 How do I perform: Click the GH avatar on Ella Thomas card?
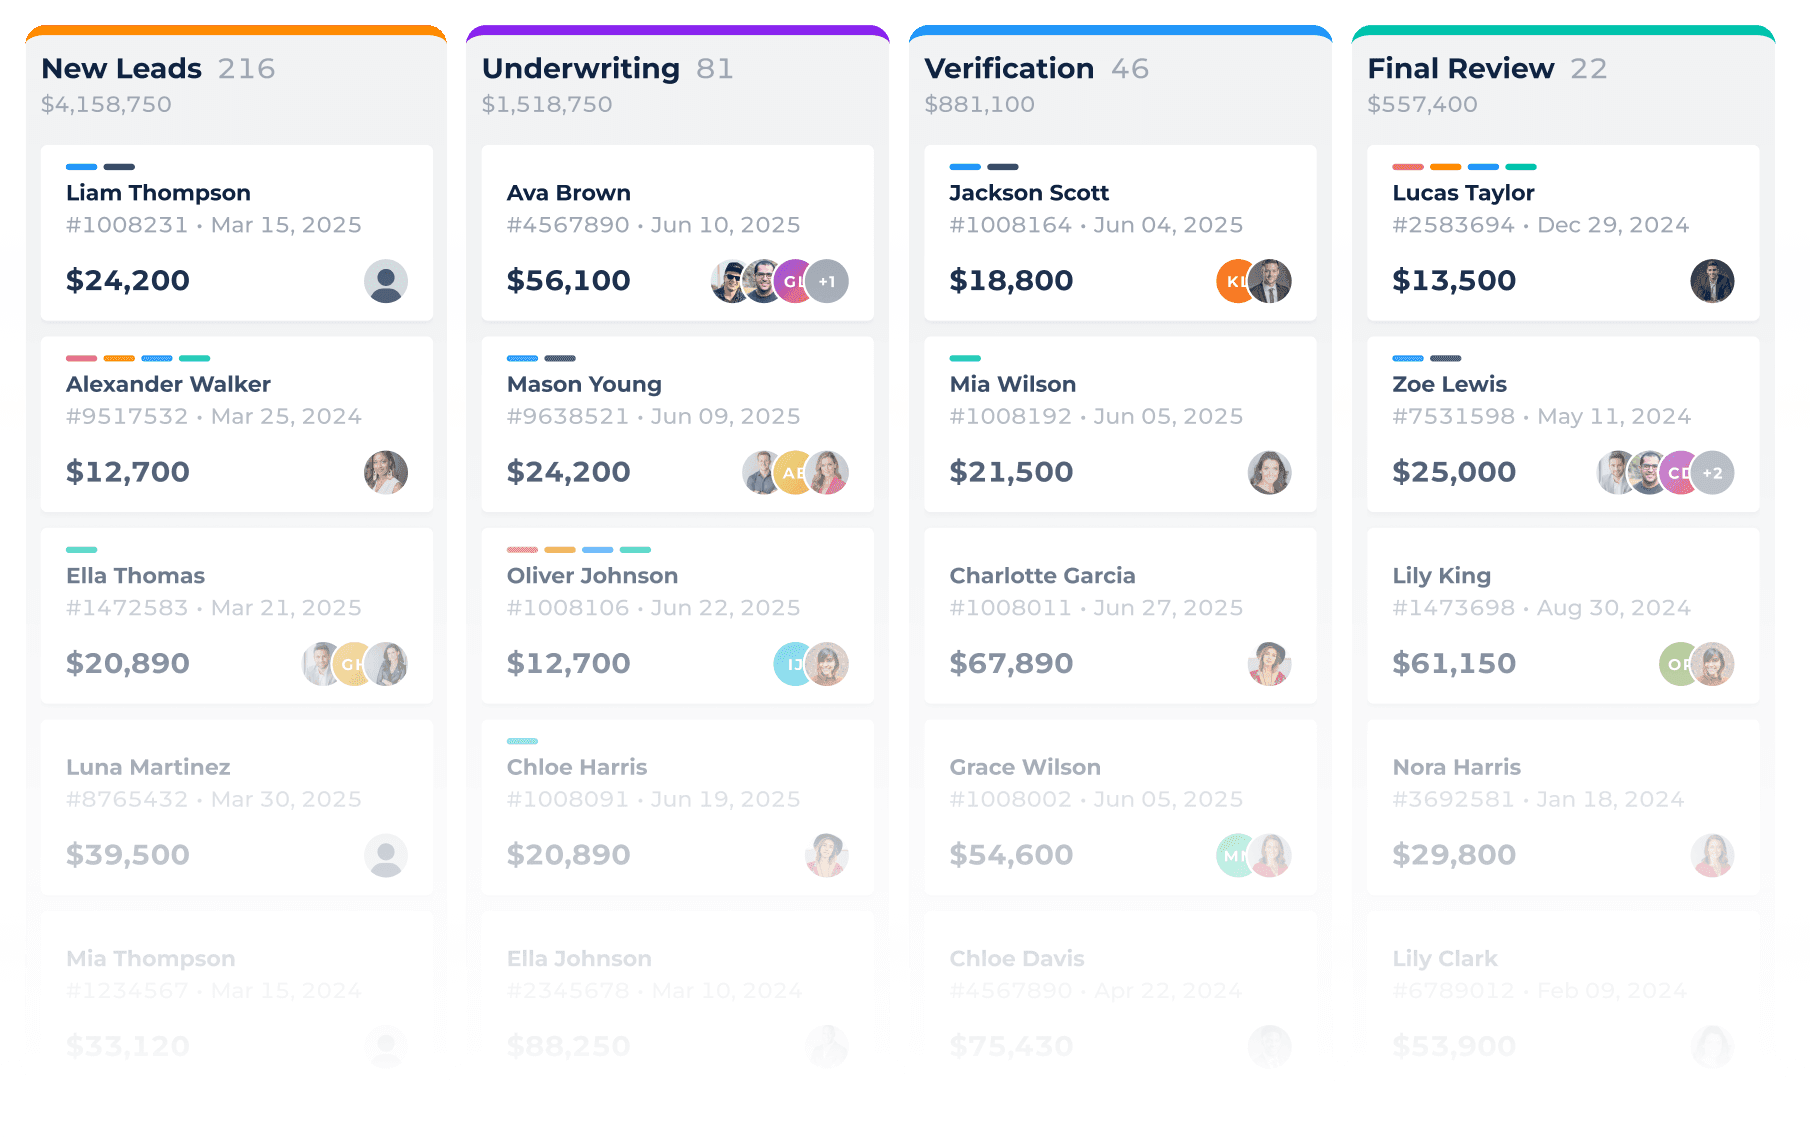351,664
